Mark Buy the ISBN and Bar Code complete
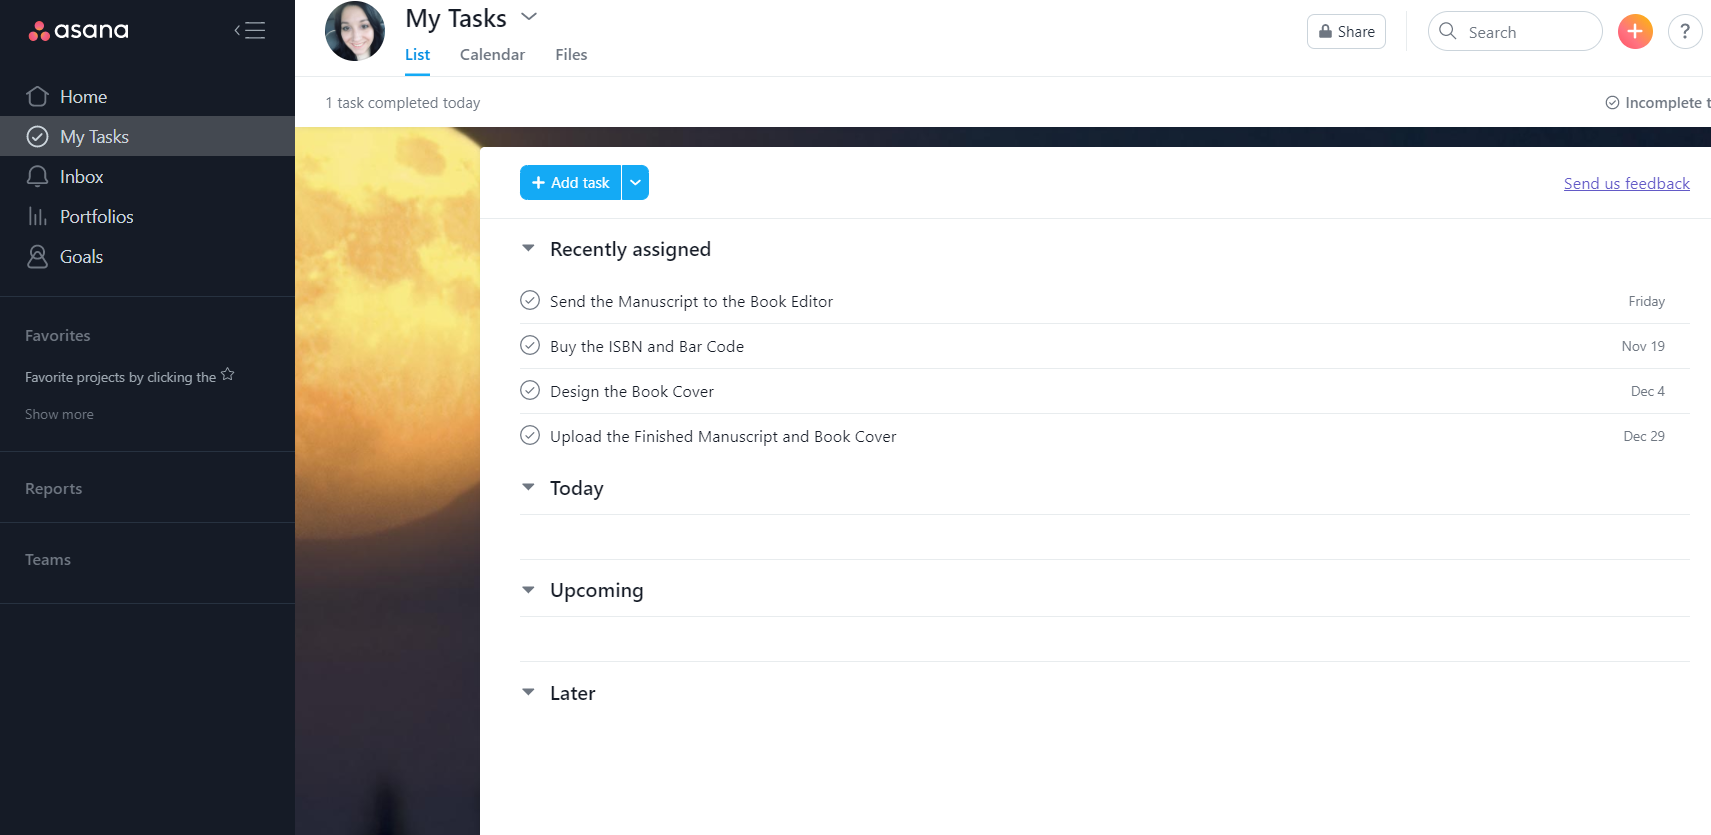The image size is (1711, 835). [x=530, y=345]
